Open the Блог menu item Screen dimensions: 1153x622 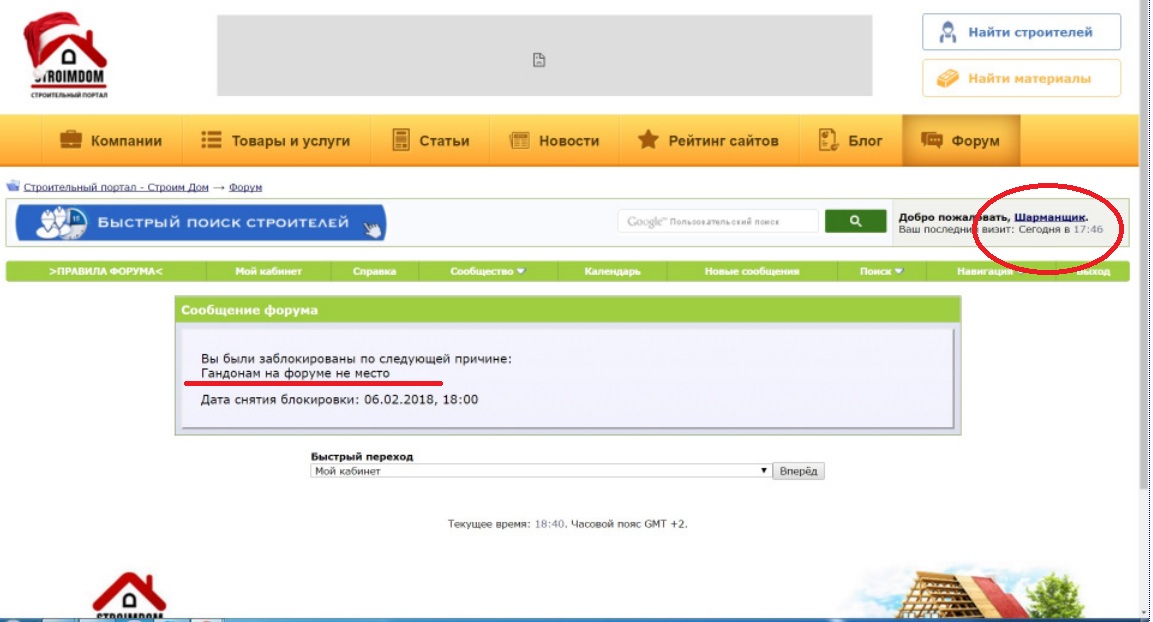pos(850,140)
